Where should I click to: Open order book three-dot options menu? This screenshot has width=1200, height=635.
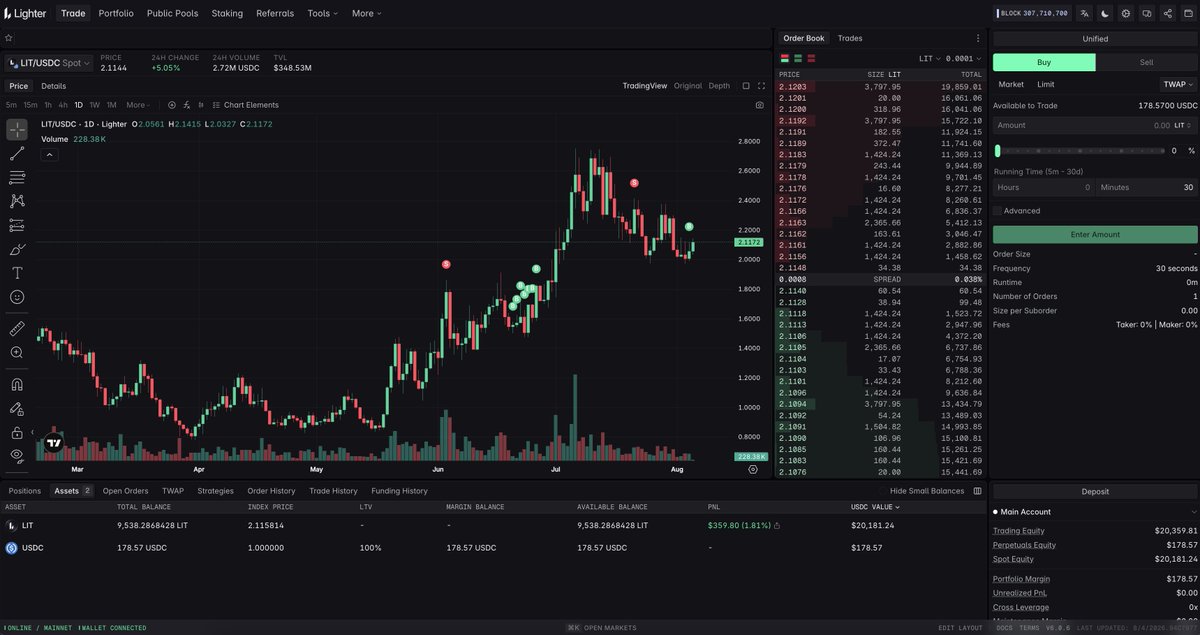[x=978, y=38]
